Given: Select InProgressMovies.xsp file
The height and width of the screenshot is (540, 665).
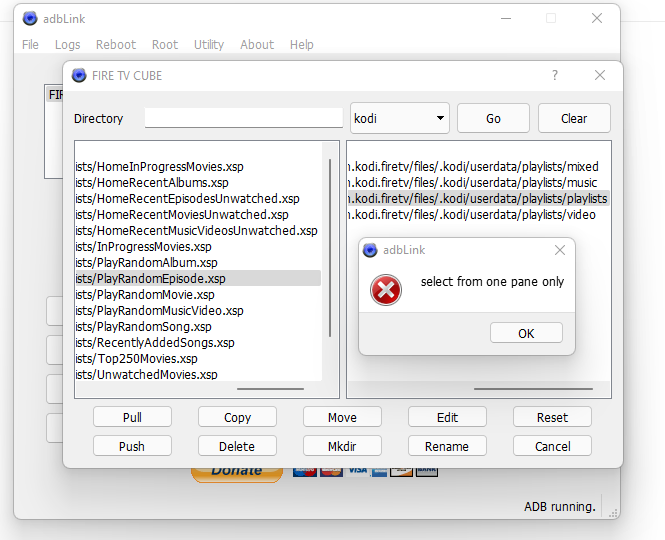Looking at the screenshot, I should pyautogui.click(x=198, y=247).
